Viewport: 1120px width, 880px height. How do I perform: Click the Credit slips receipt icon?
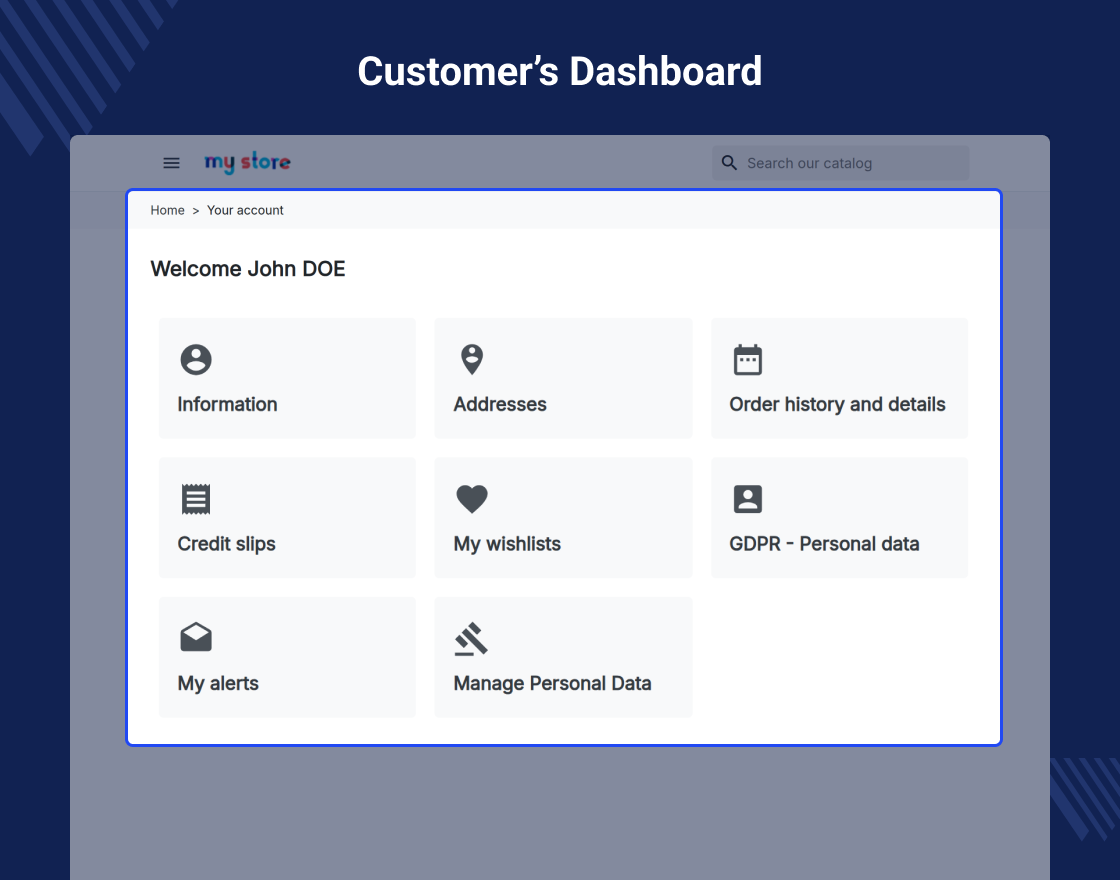pyautogui.click(x=196, y=499)
